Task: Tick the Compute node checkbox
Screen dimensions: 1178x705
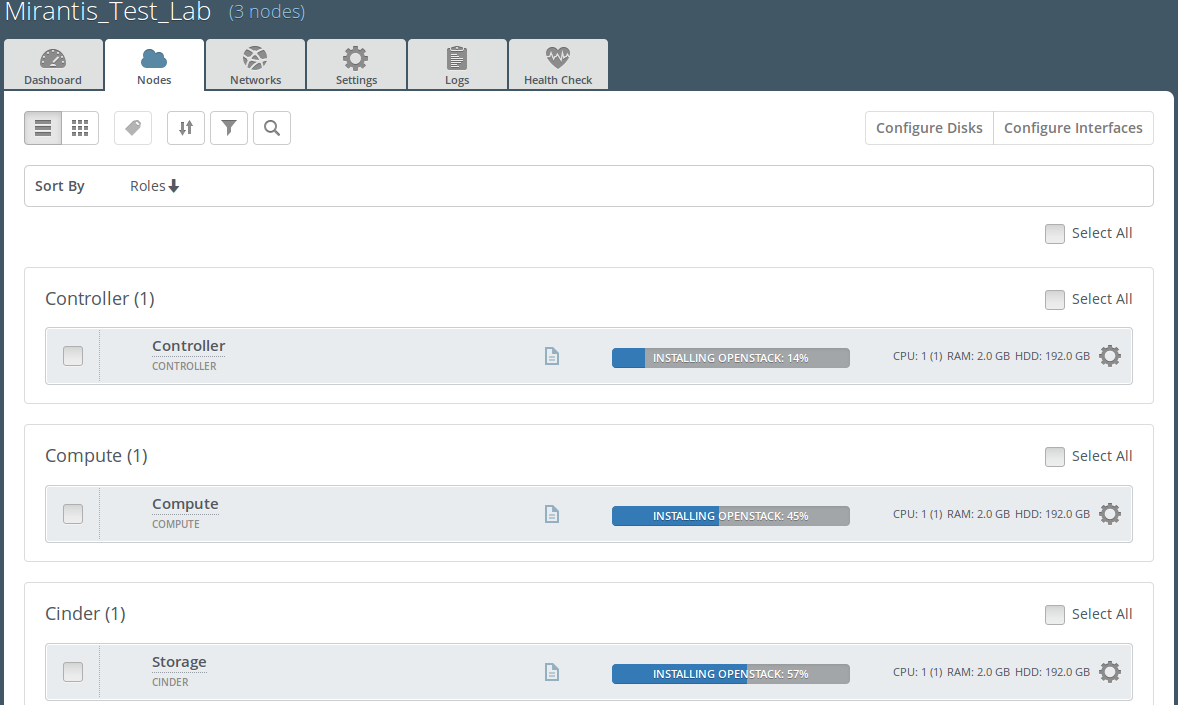Action: (x=73, y=513)
